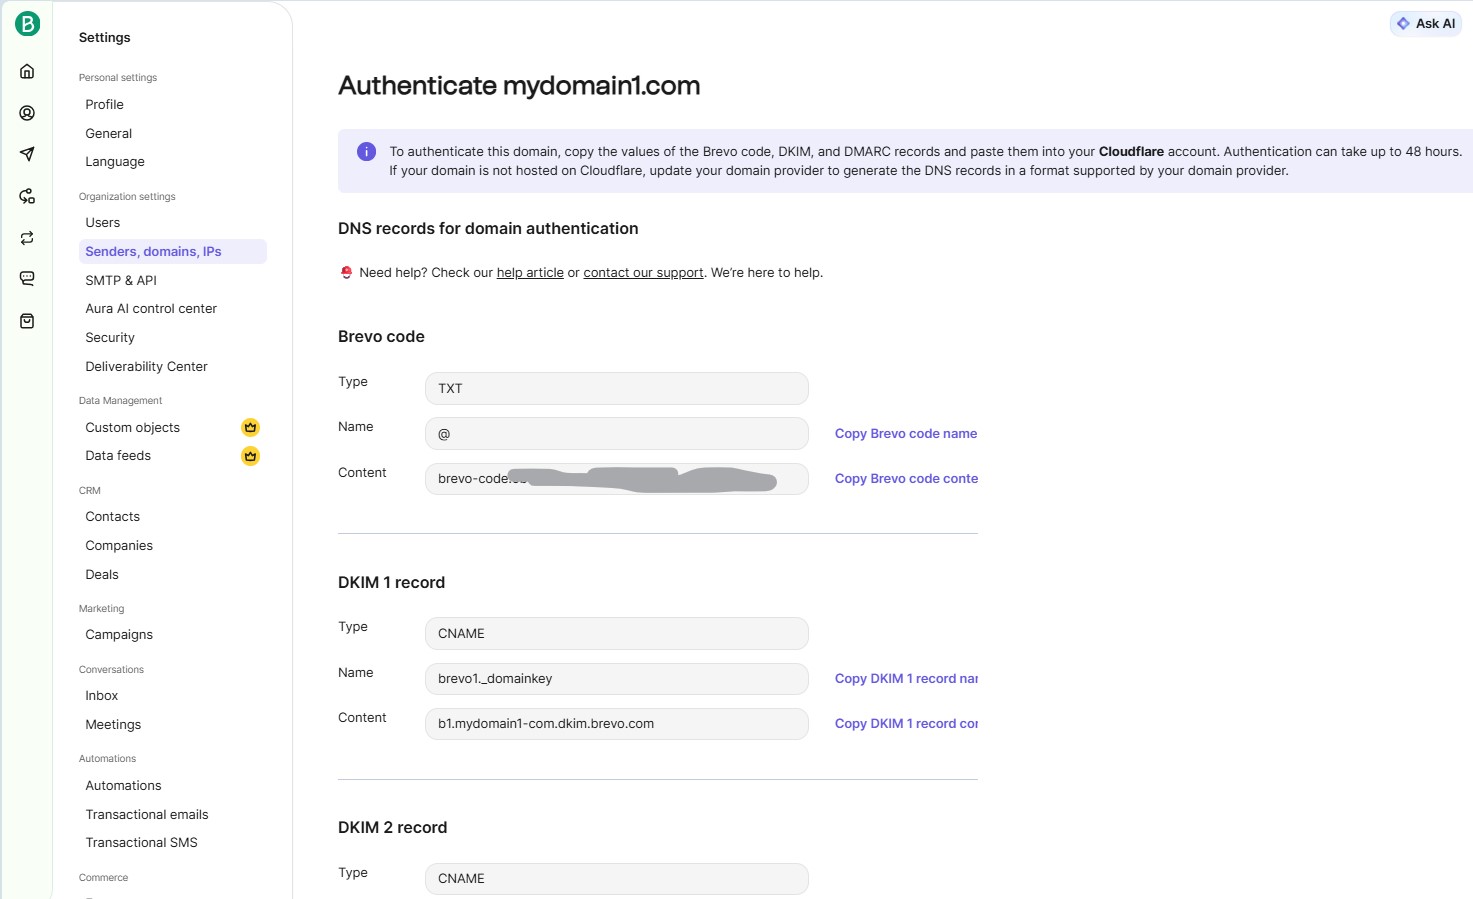The image size is (1473, 899).
Task: Open the Contacts person icon in left rail
Action: pyautogui.click(x=27, y=113)
